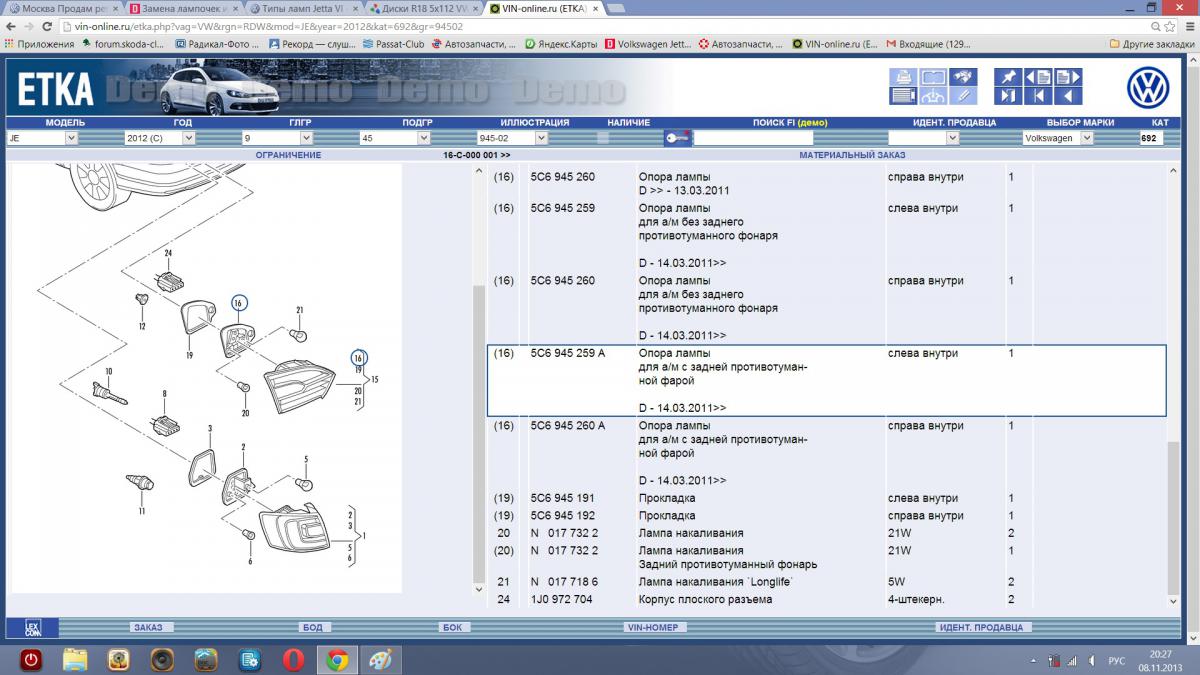Click the steering wheel vehicle icon
This screenshot has height=675, width=1200.
(x=932, y=96)
